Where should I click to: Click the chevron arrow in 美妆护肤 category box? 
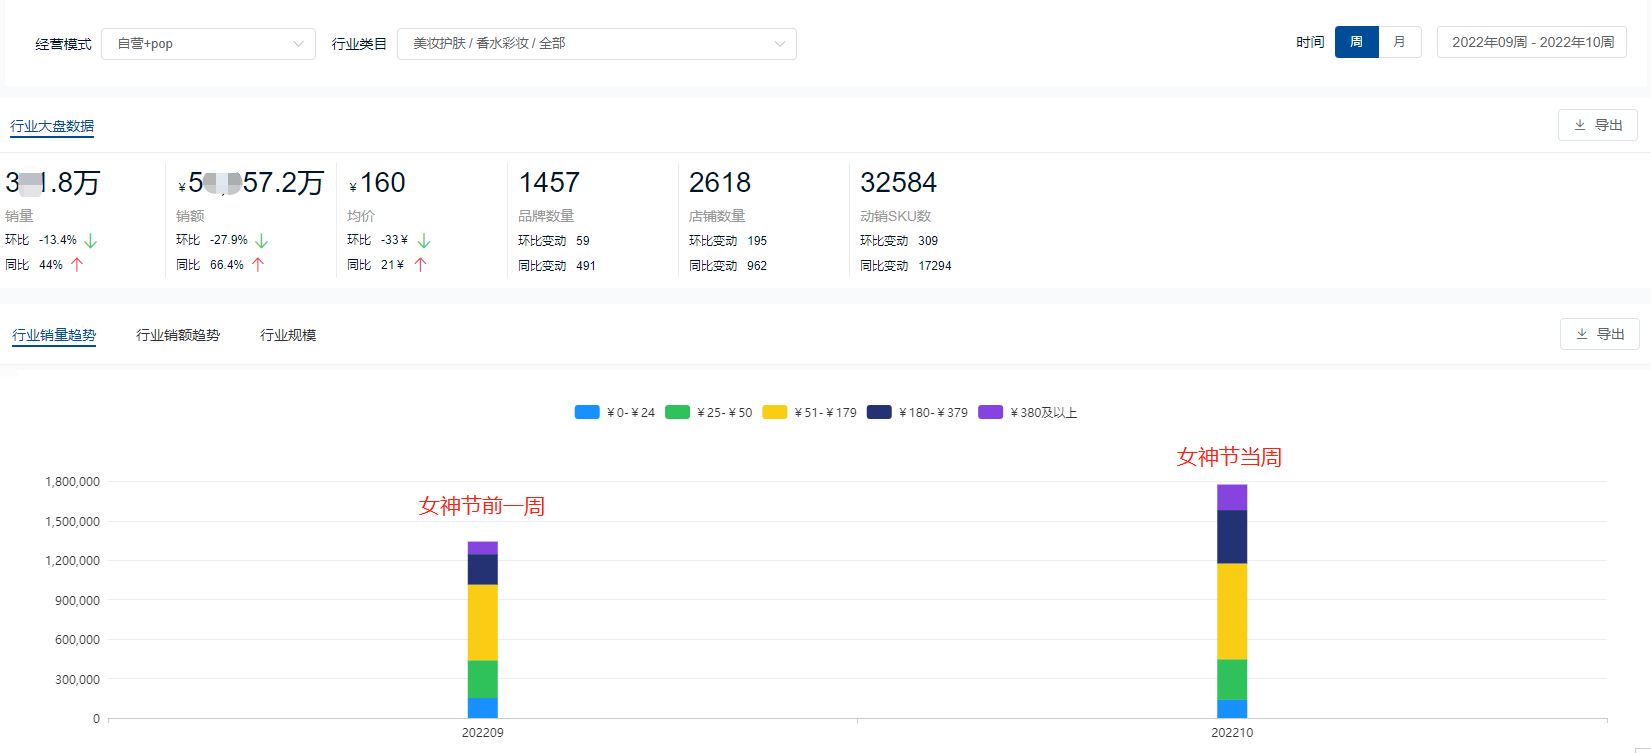[x=780, y=44]
